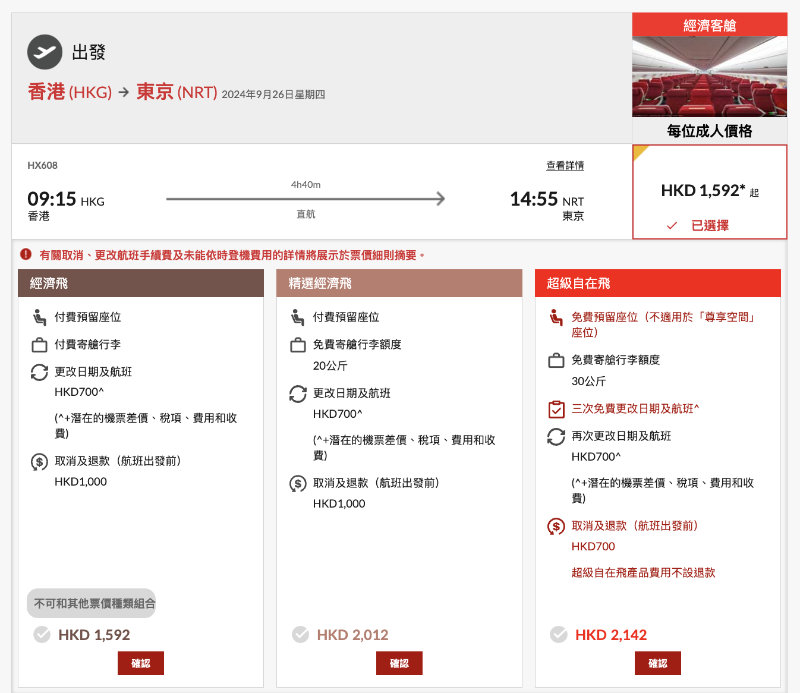Confirm the 超級自在飛 fare with 確認 button
Screen dimensions: 800x693
pos(658,663)
